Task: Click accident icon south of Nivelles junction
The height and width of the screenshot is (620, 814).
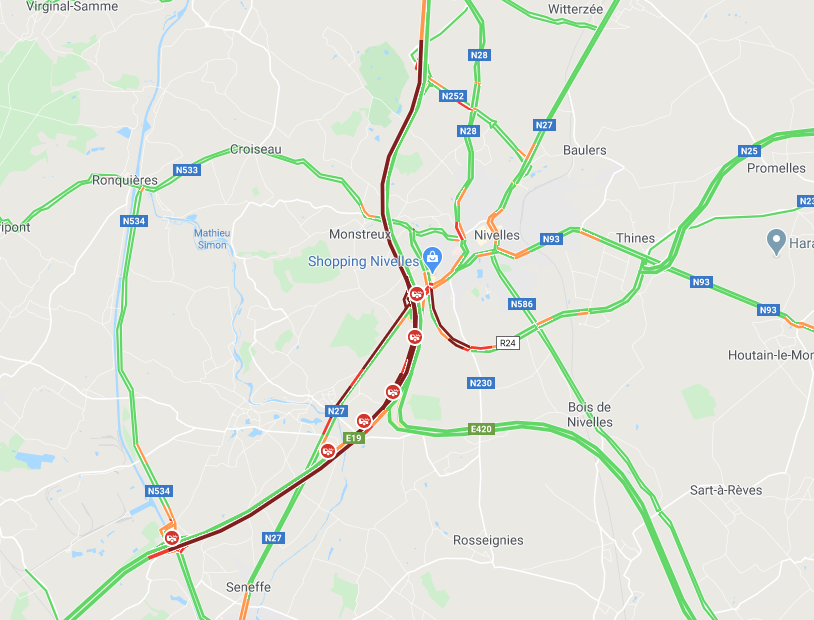Action: [414, 338]
